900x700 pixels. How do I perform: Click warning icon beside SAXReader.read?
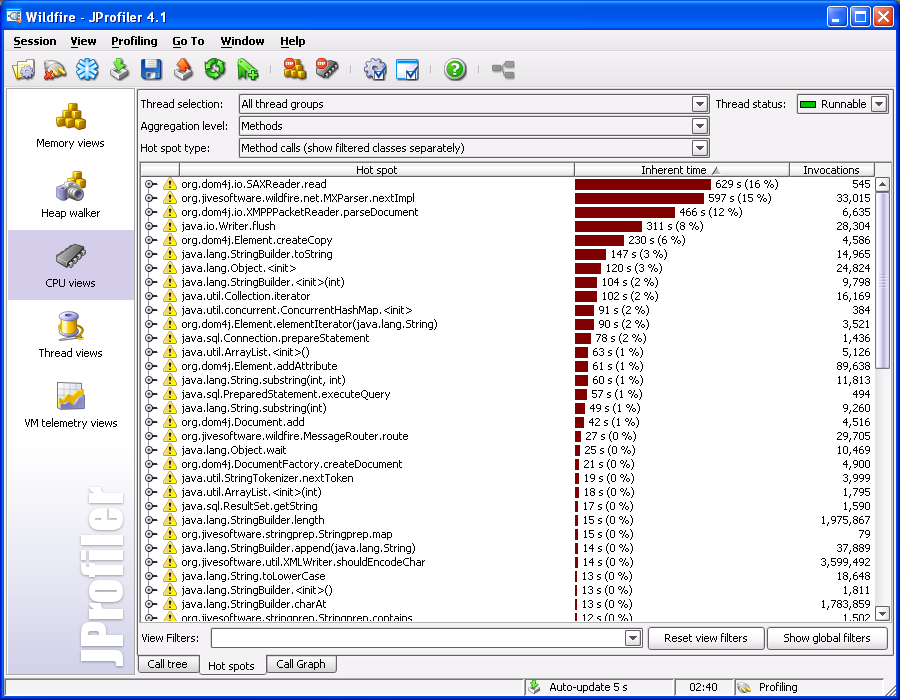click(169, 184)
